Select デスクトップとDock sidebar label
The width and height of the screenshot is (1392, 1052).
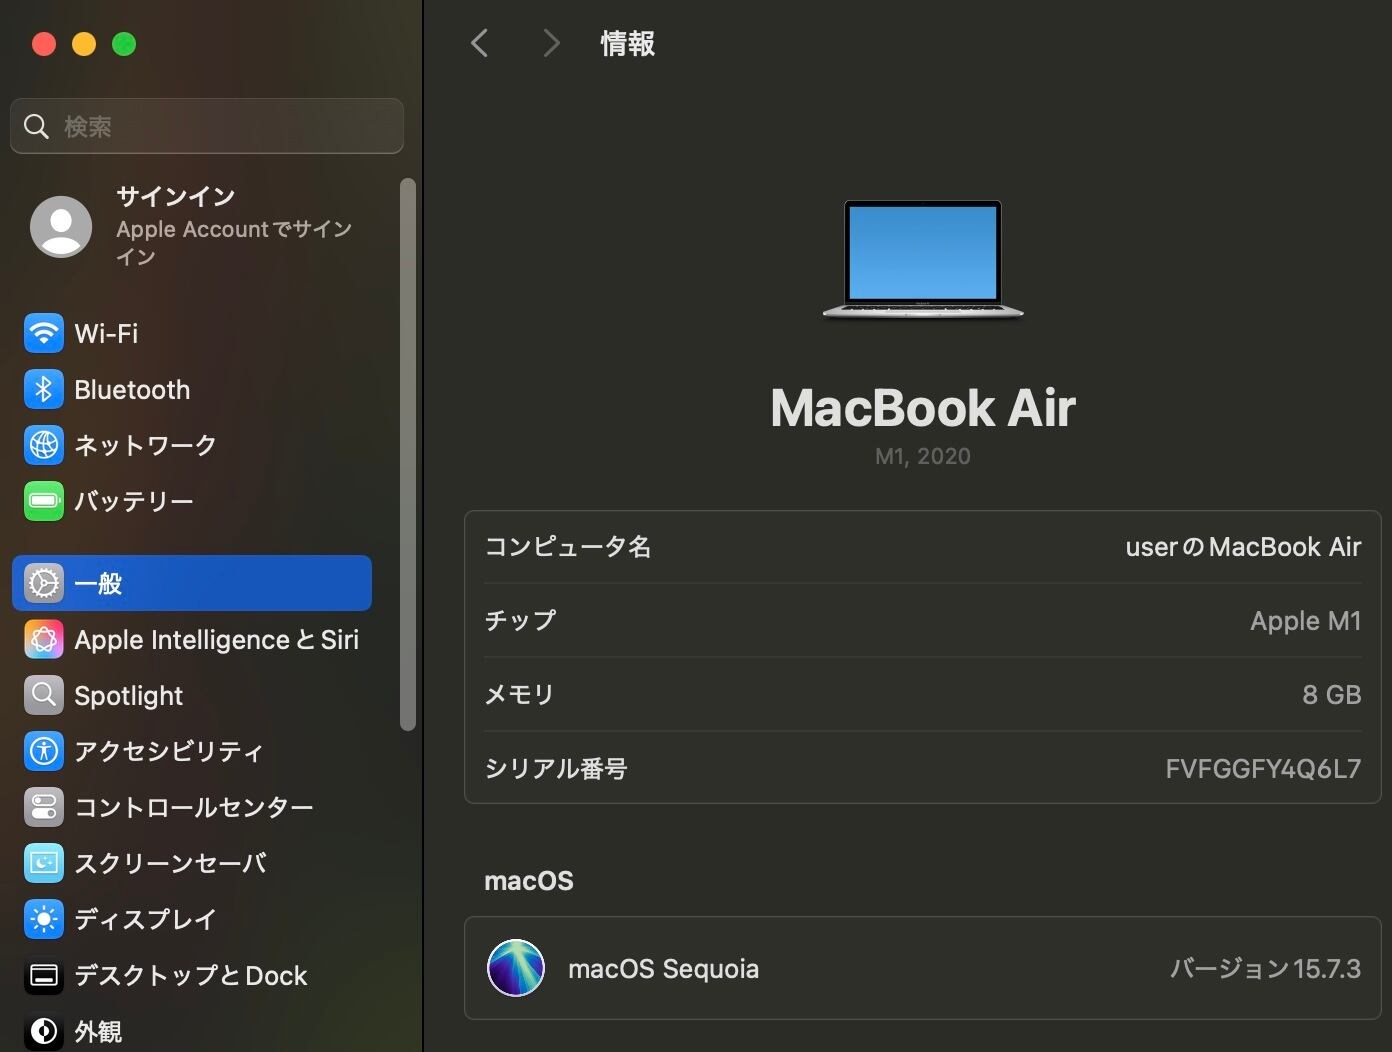point(191,975)
